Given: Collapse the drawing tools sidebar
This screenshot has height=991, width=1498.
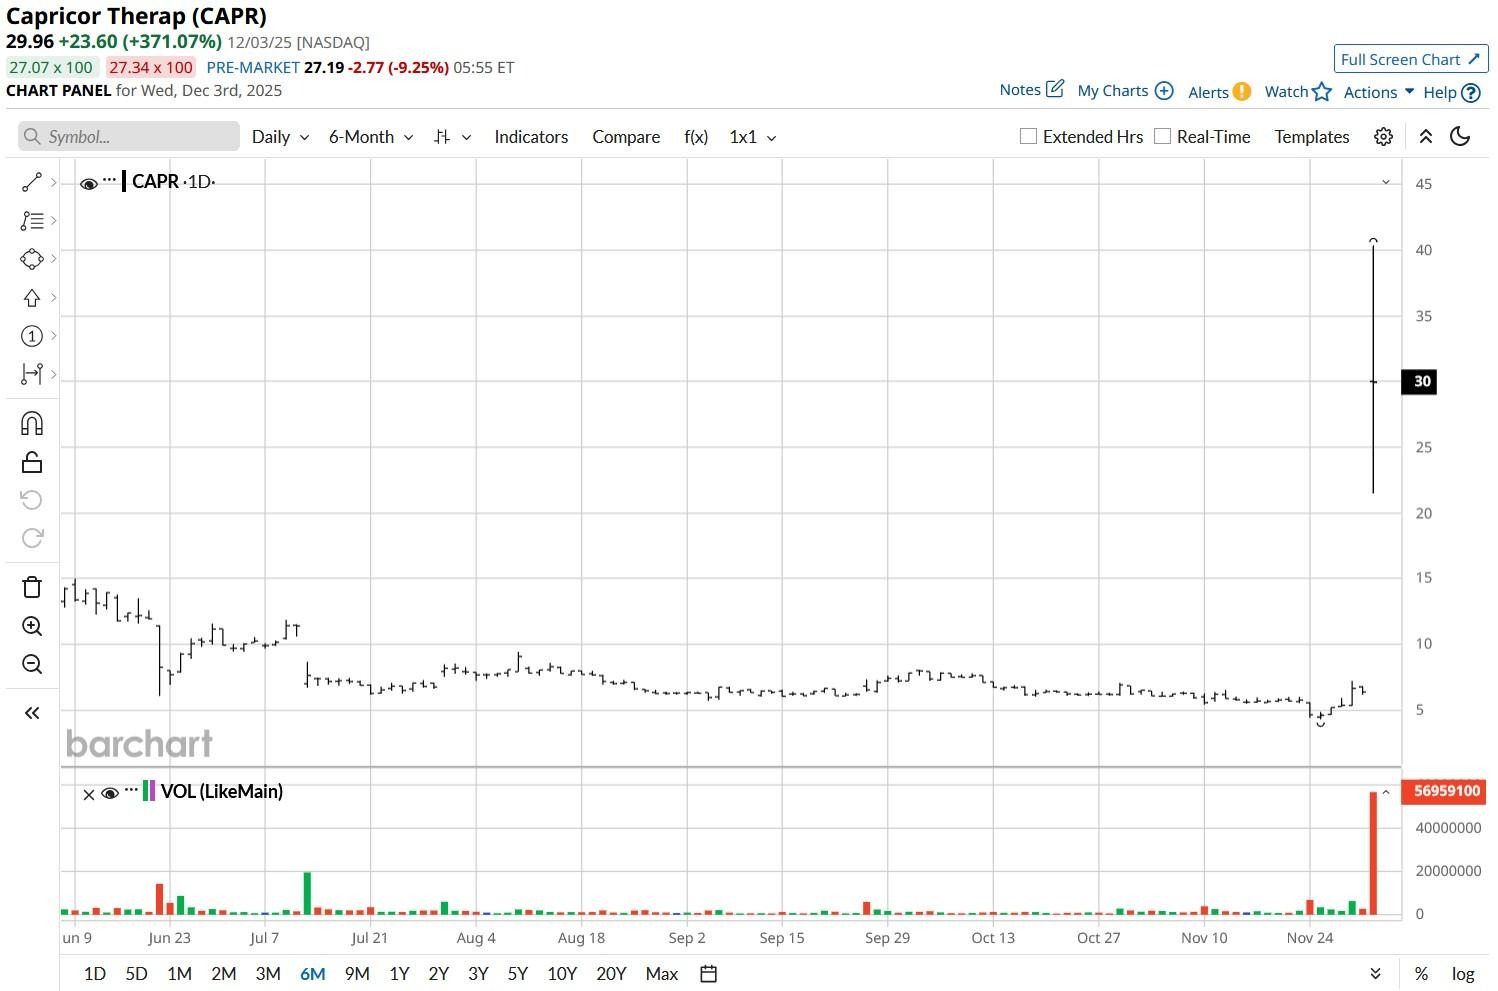Looking at the screenshot, I should click(x=32, y=713).
